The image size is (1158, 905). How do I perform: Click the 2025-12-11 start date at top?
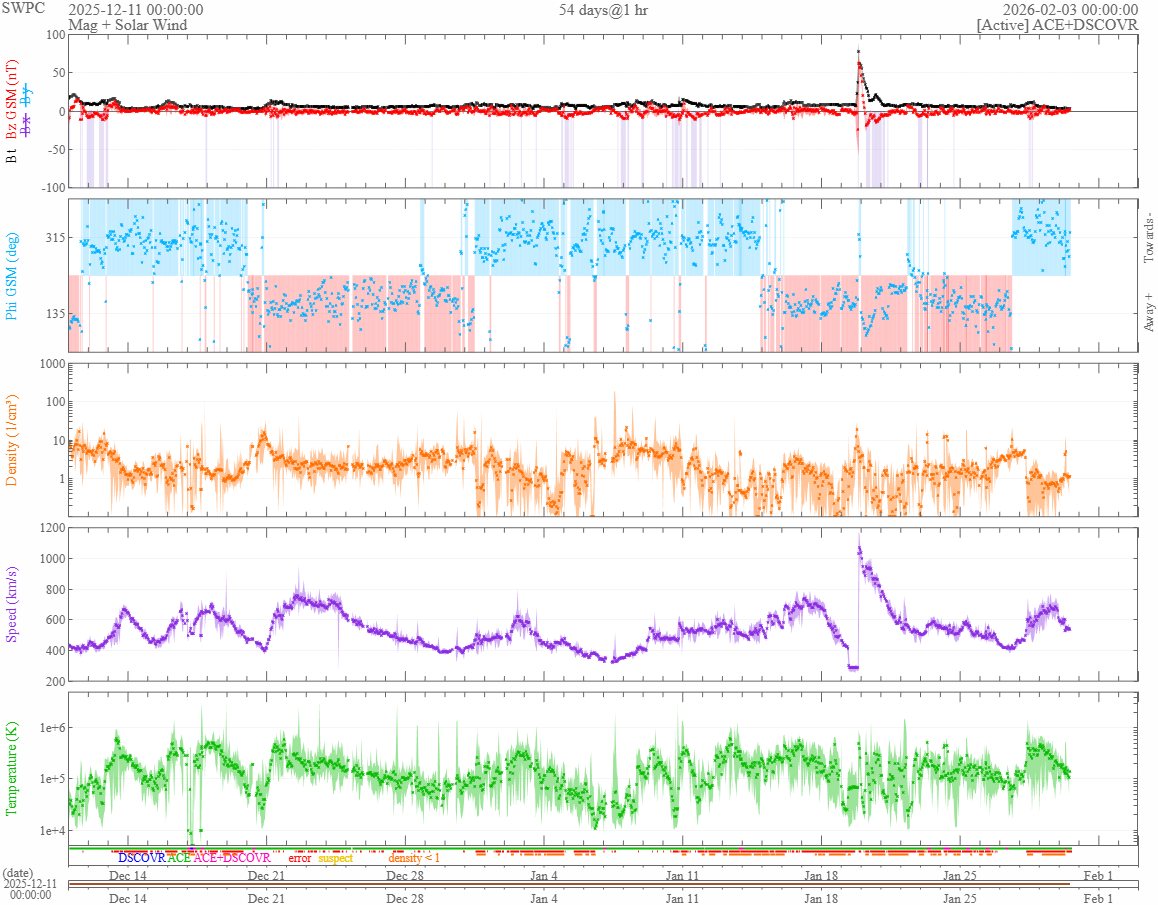coord(135,10)
